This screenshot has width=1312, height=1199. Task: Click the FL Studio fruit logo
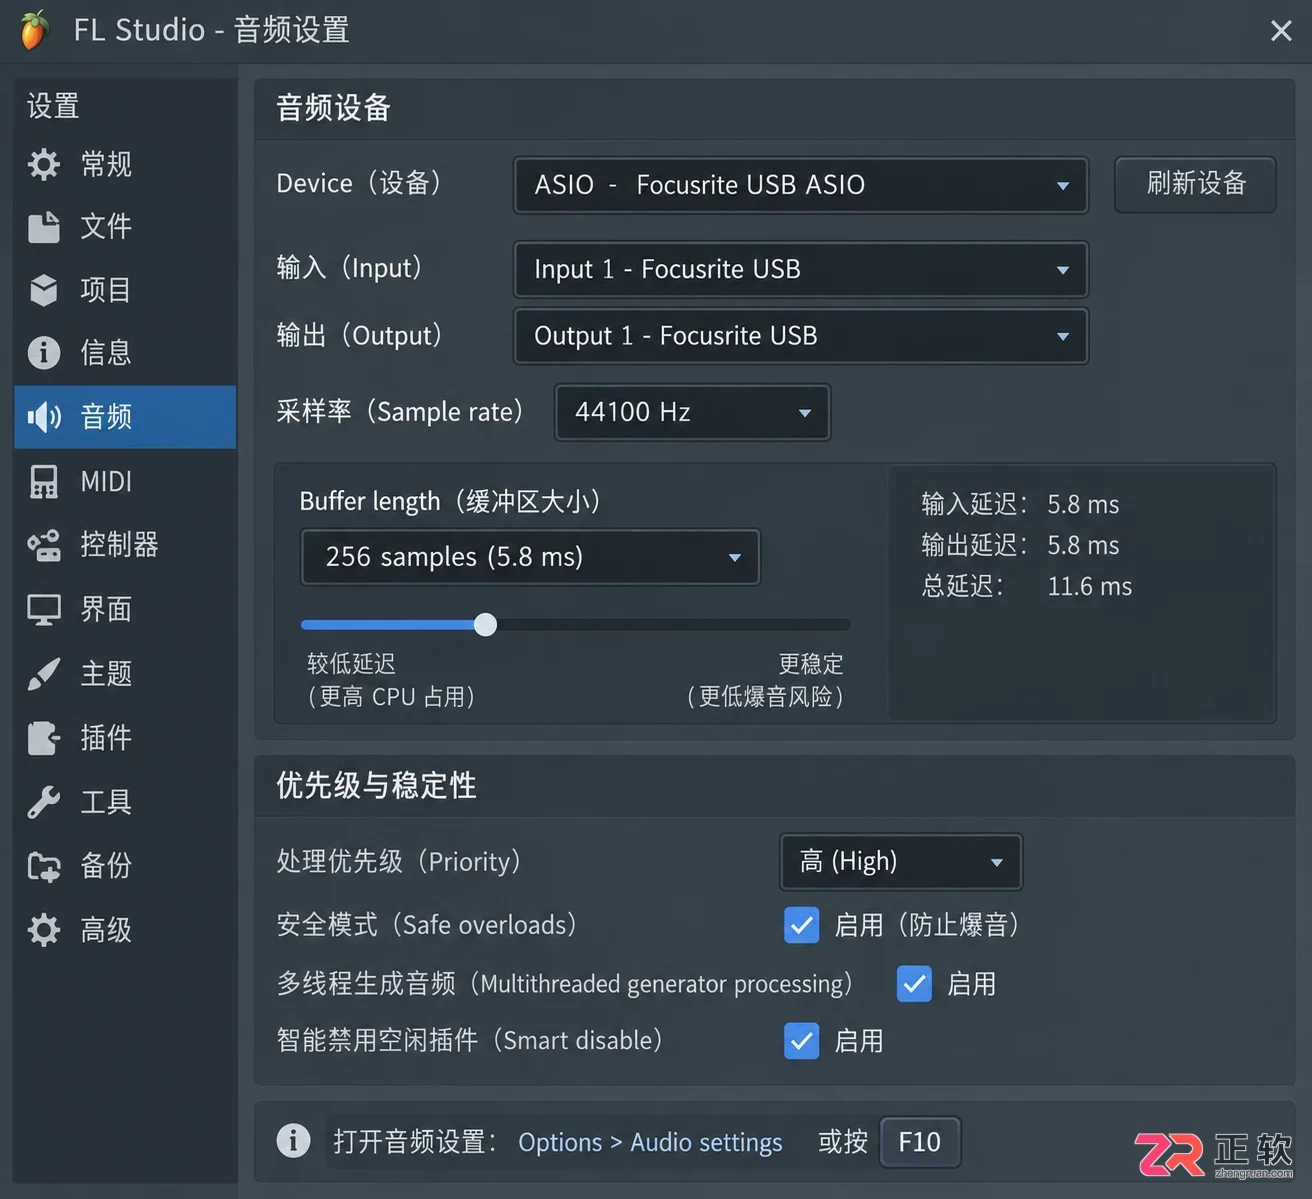coord(34,29)
